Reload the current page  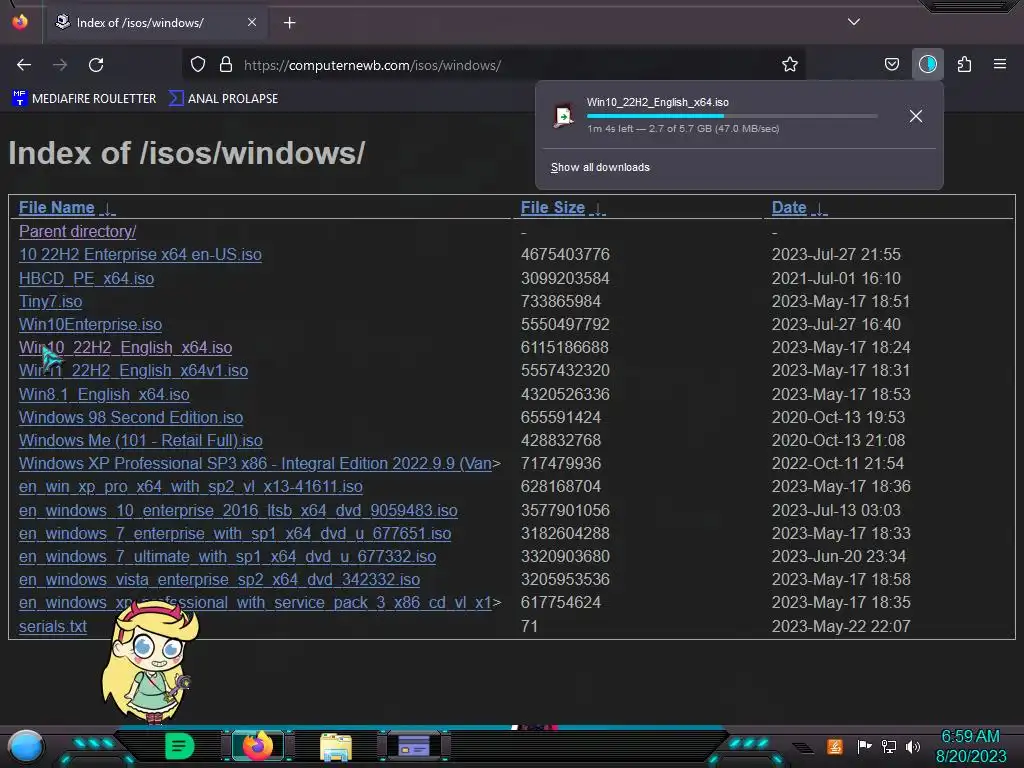click(x=96, y=65)
